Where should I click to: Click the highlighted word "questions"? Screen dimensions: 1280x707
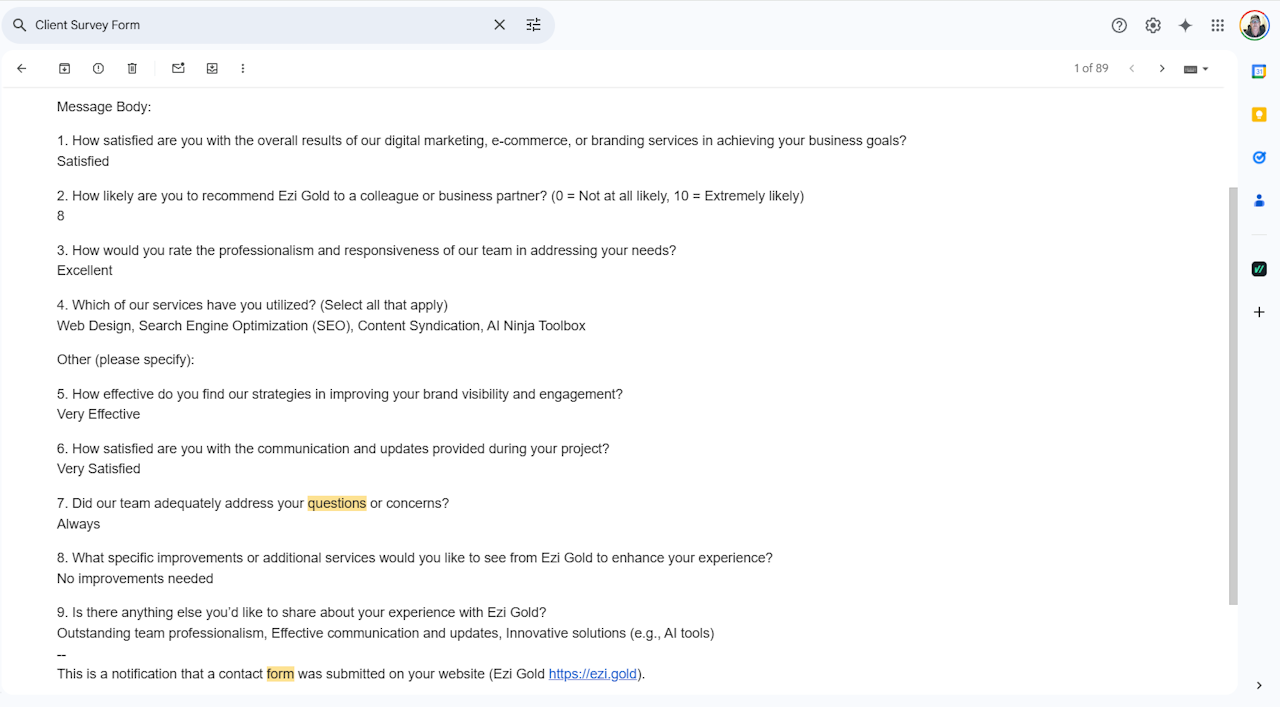point(337,503)
